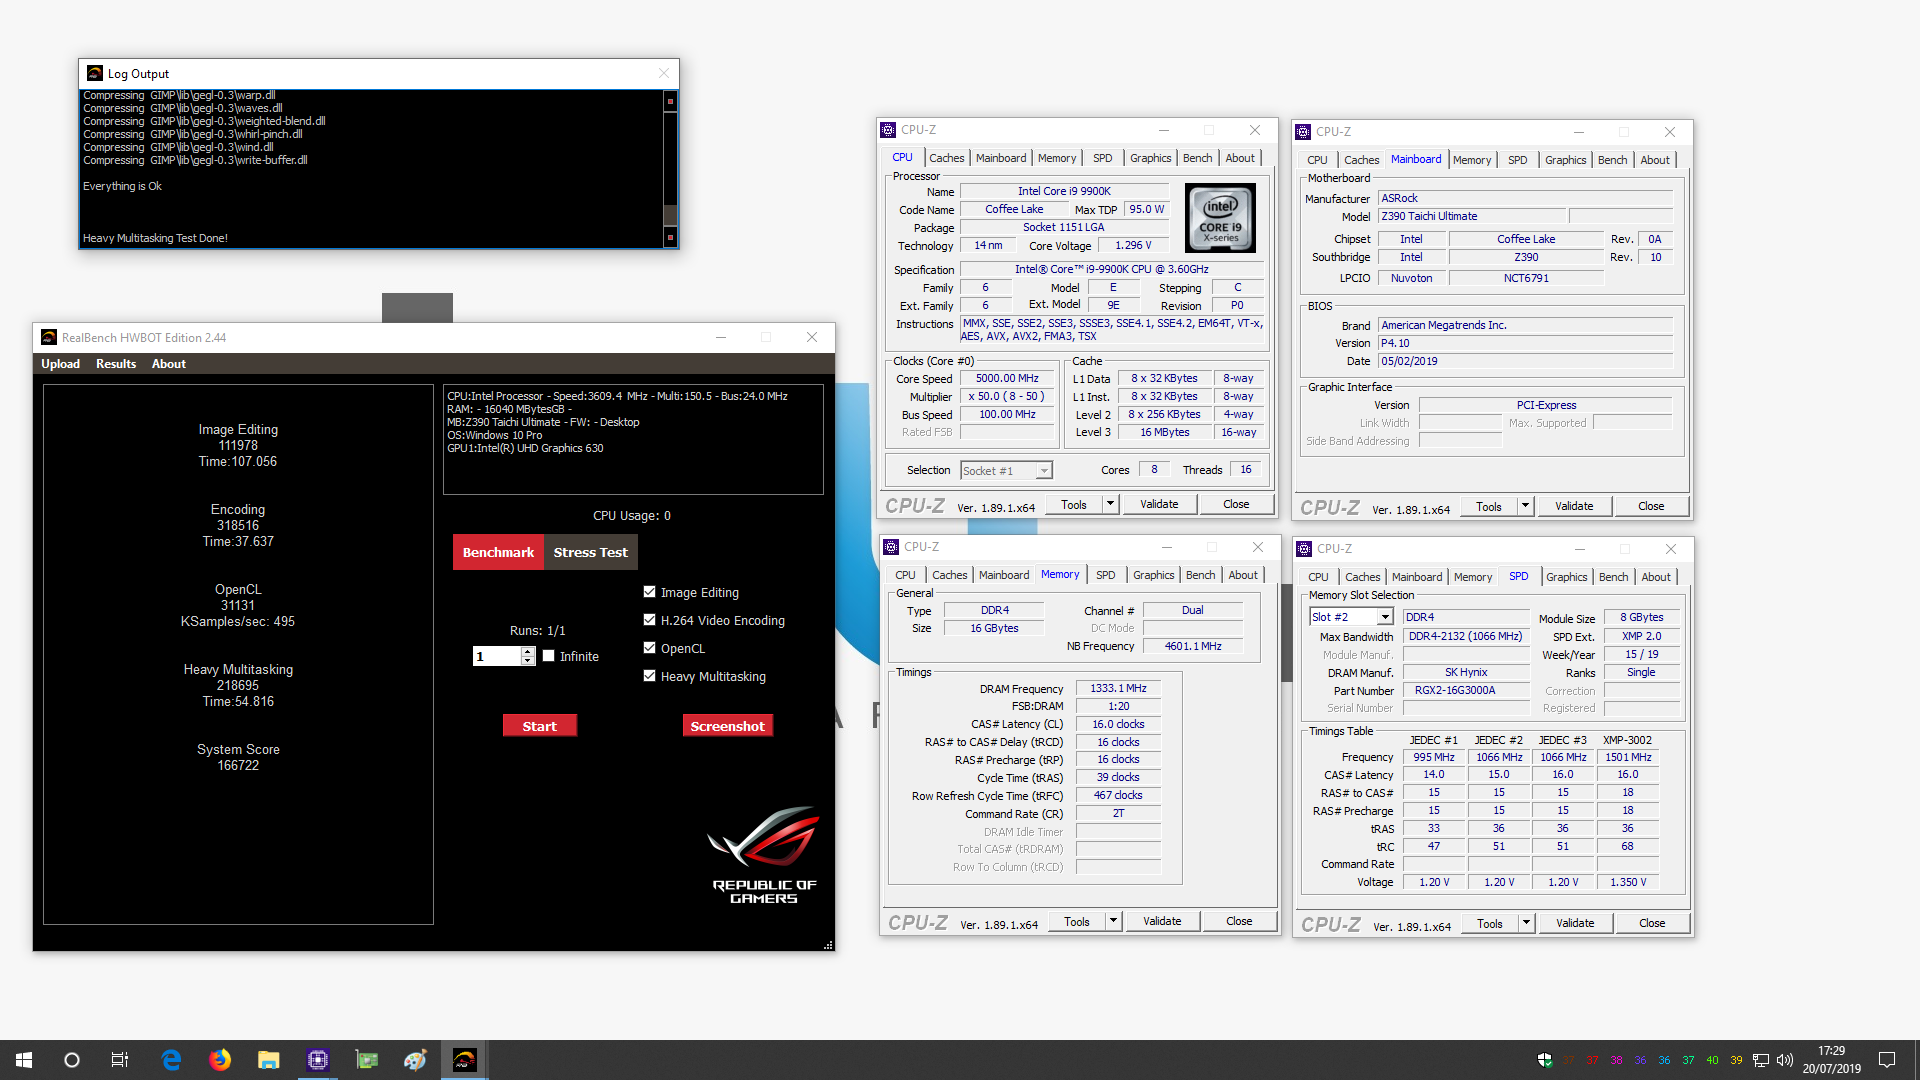Open the paint palette app in taskbar
The image size is (1920, 1080).
pos(416,1060)
